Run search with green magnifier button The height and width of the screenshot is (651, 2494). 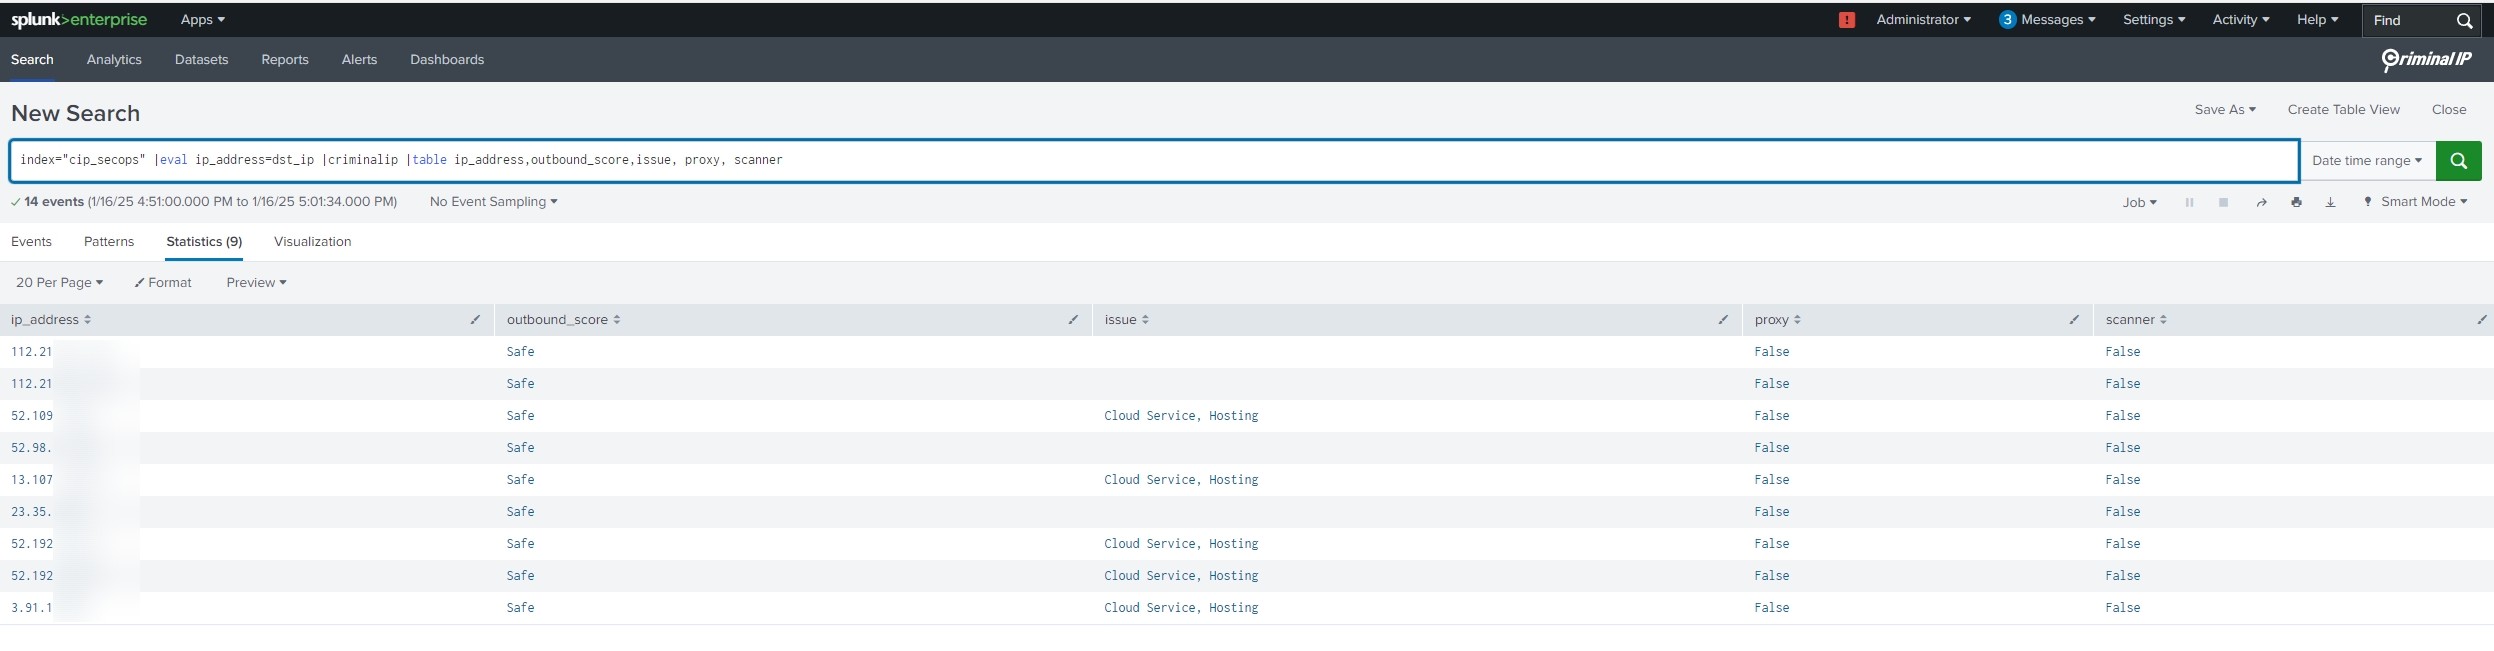(2458, 161)
